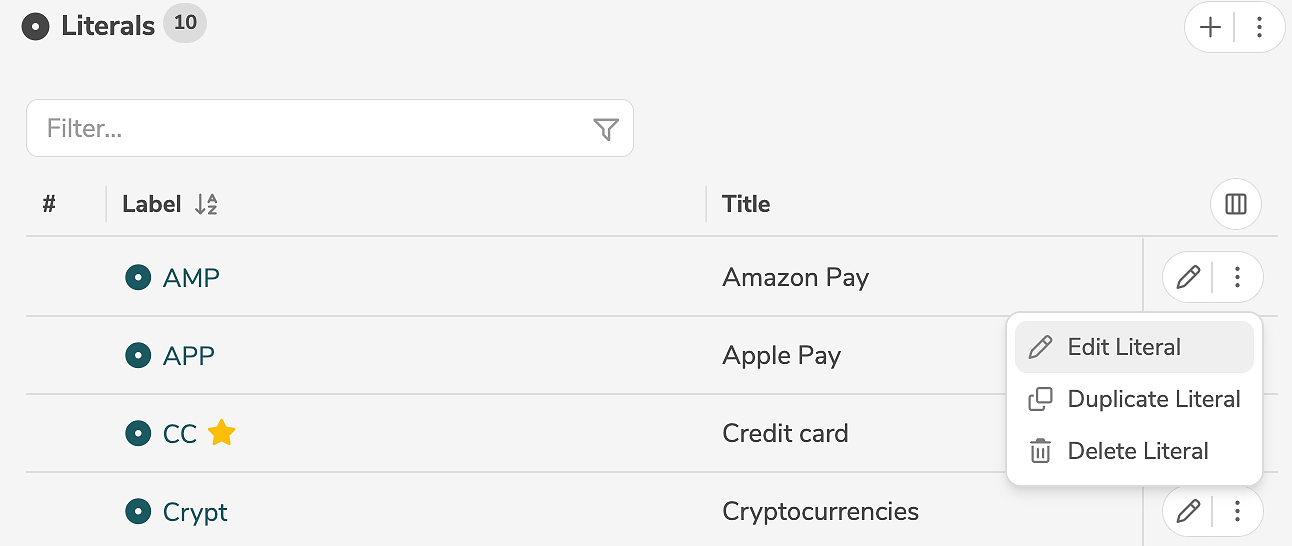
Task: Click the circle icon next to AMP
Action: click(x=138, y=277)
